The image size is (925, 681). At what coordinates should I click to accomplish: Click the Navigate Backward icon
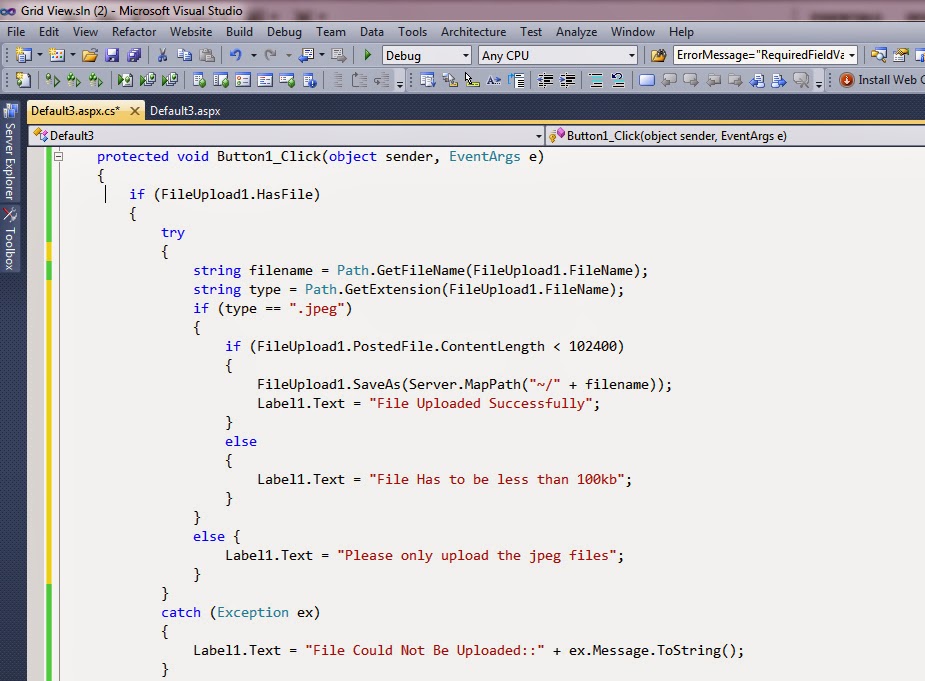coord(307,55)
